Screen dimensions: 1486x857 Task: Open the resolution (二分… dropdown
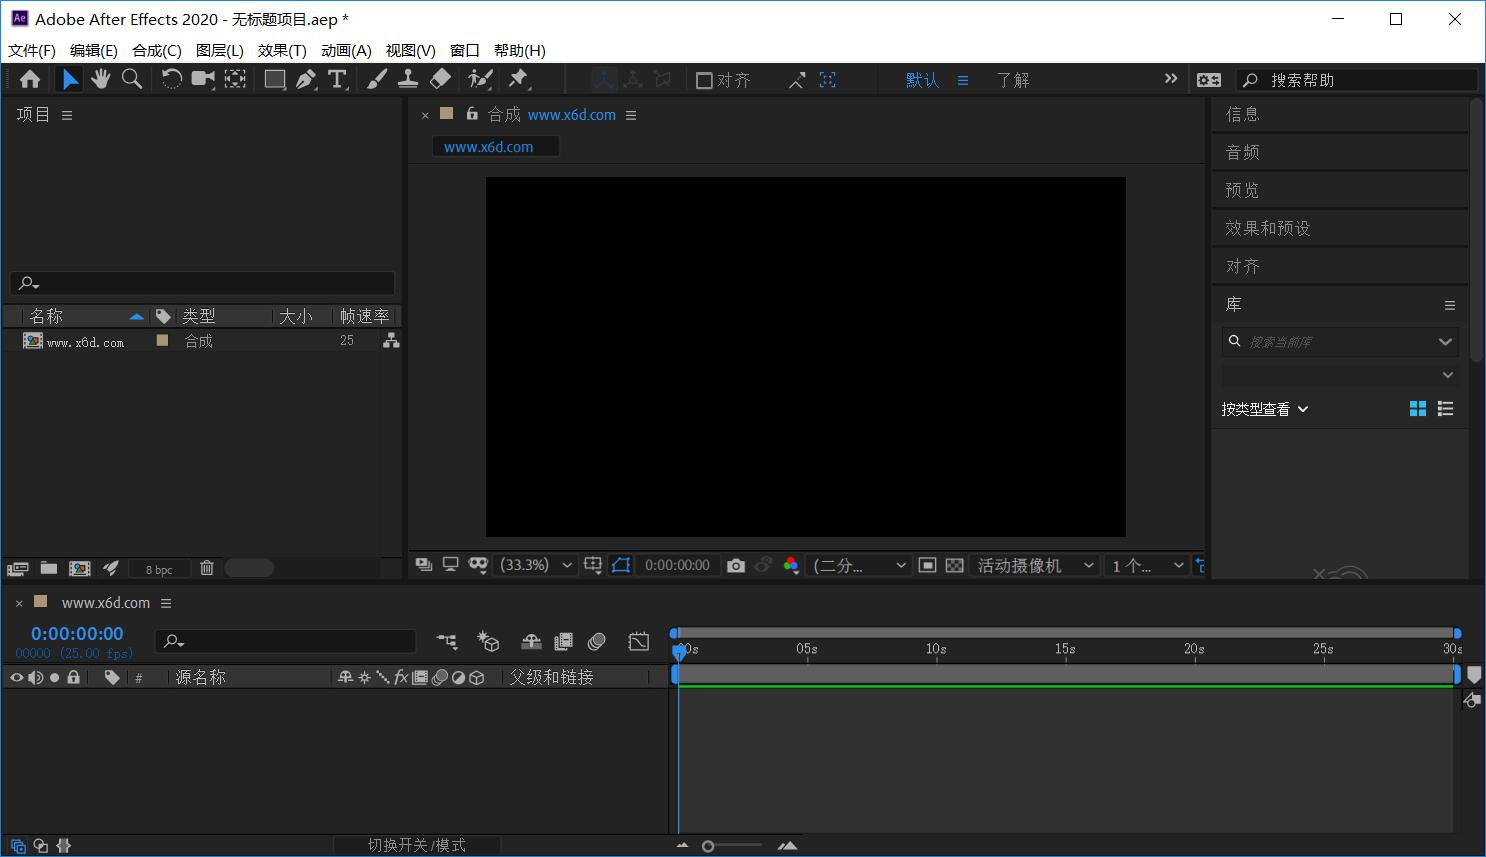tap(859, 565)
